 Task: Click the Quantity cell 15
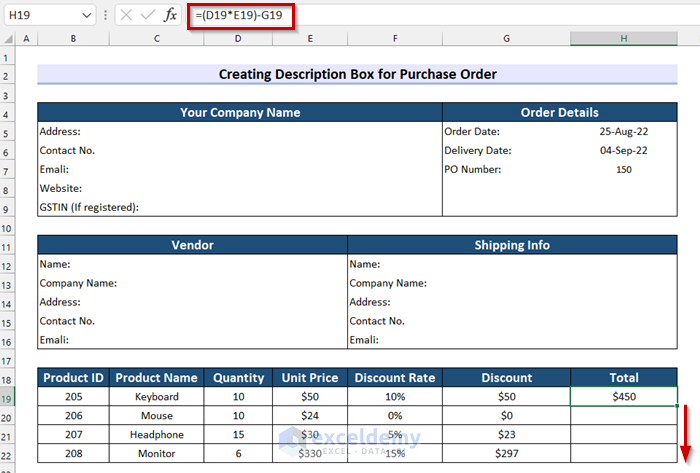coord(238,435)
